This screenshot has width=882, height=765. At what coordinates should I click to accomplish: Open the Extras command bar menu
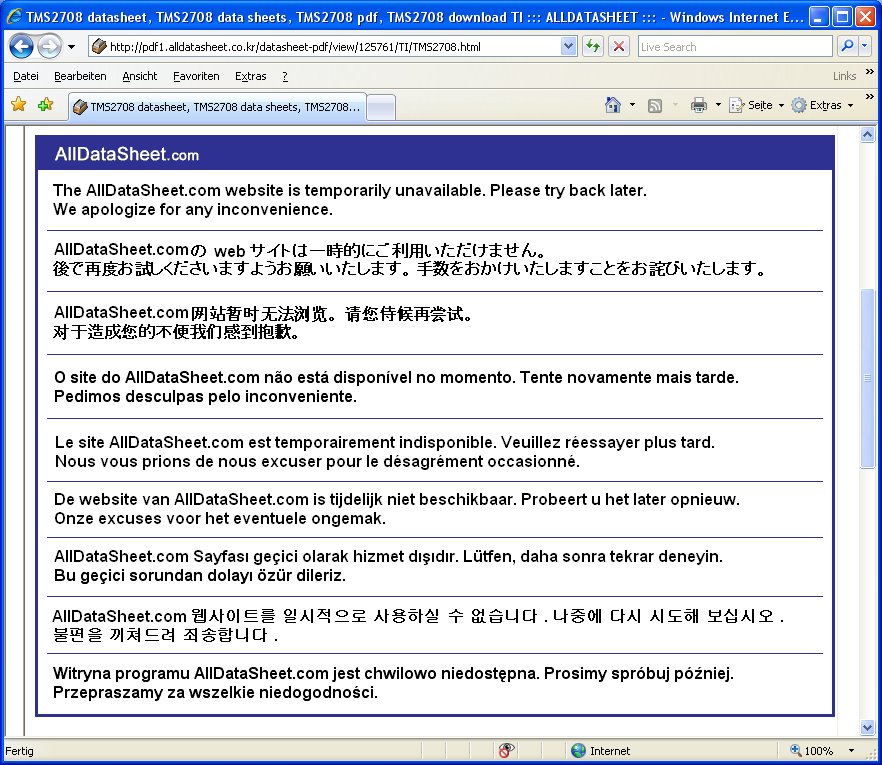point(822,105)
